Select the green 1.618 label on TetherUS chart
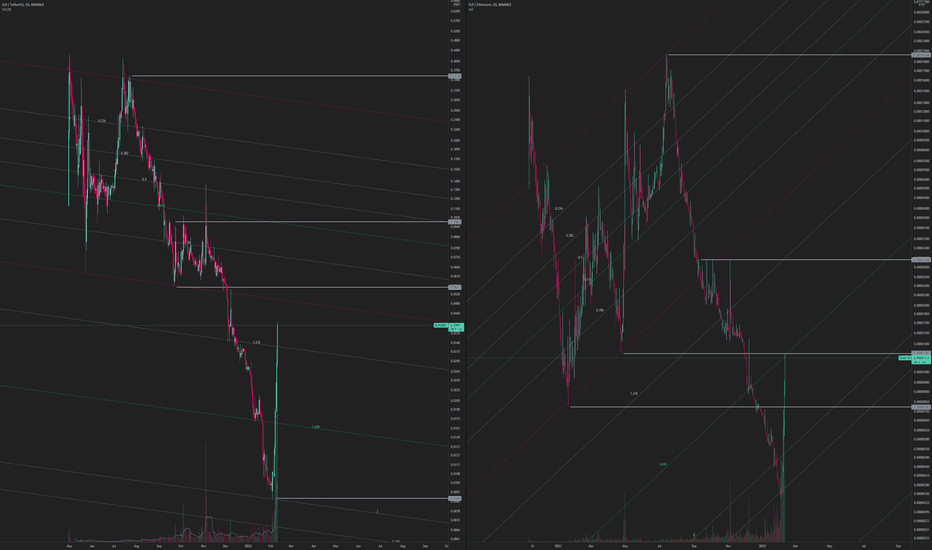932x550 pixels. click(315, 427)
